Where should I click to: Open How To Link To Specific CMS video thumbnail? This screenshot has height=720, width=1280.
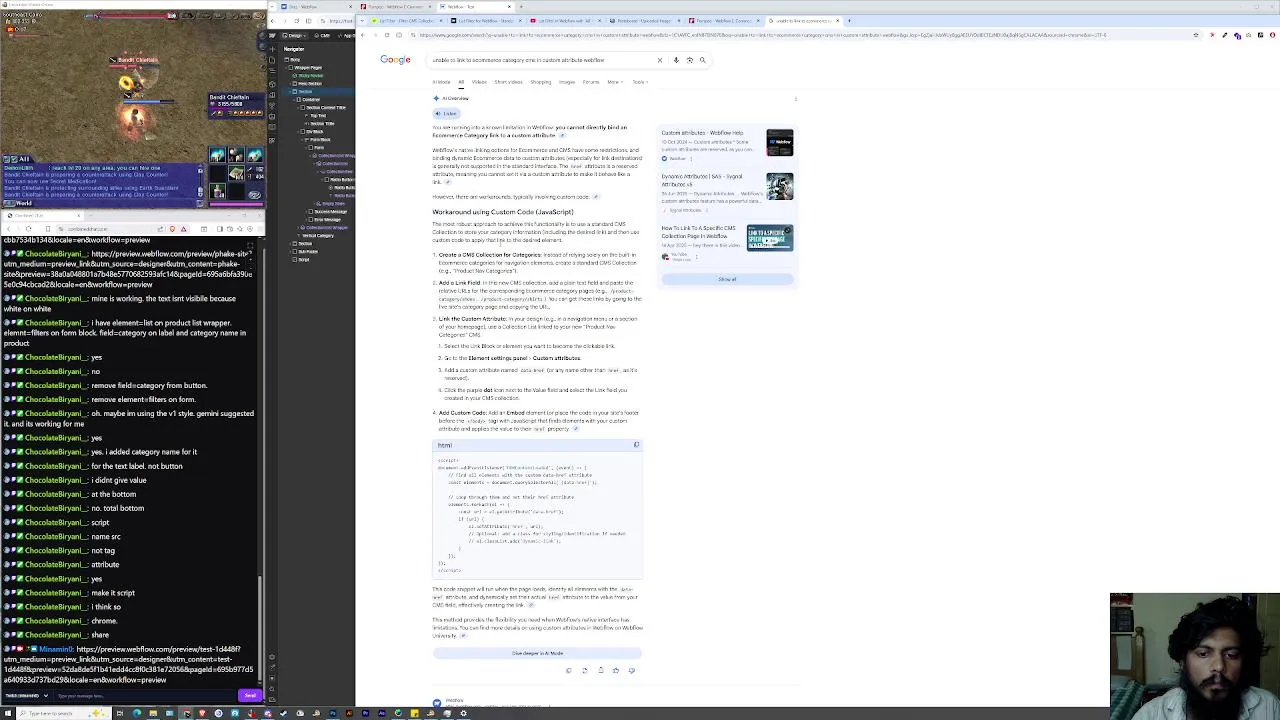[770, 238]
